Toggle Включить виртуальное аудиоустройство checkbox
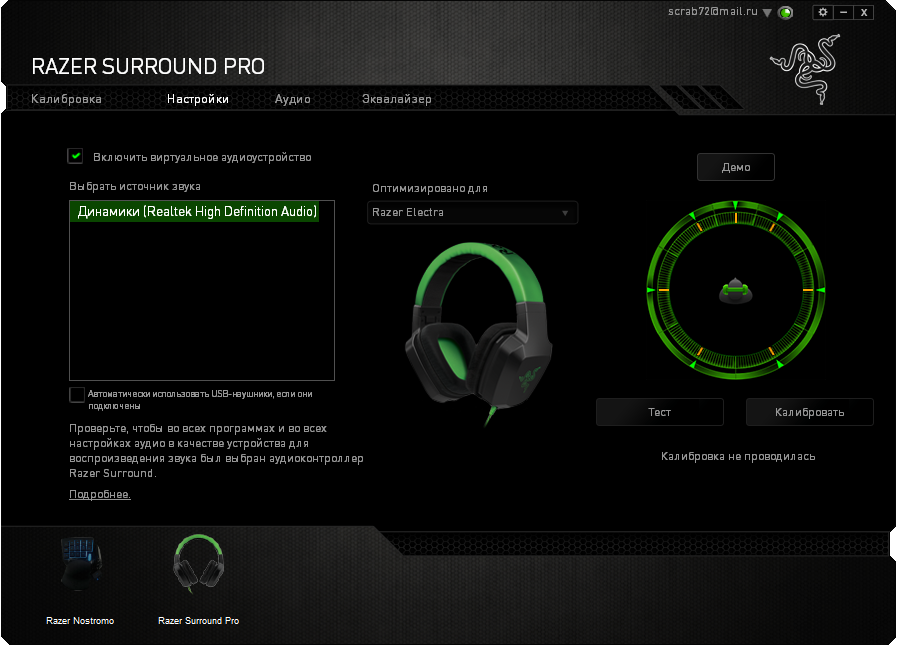 pyautogui.click(x=76, y=156)
